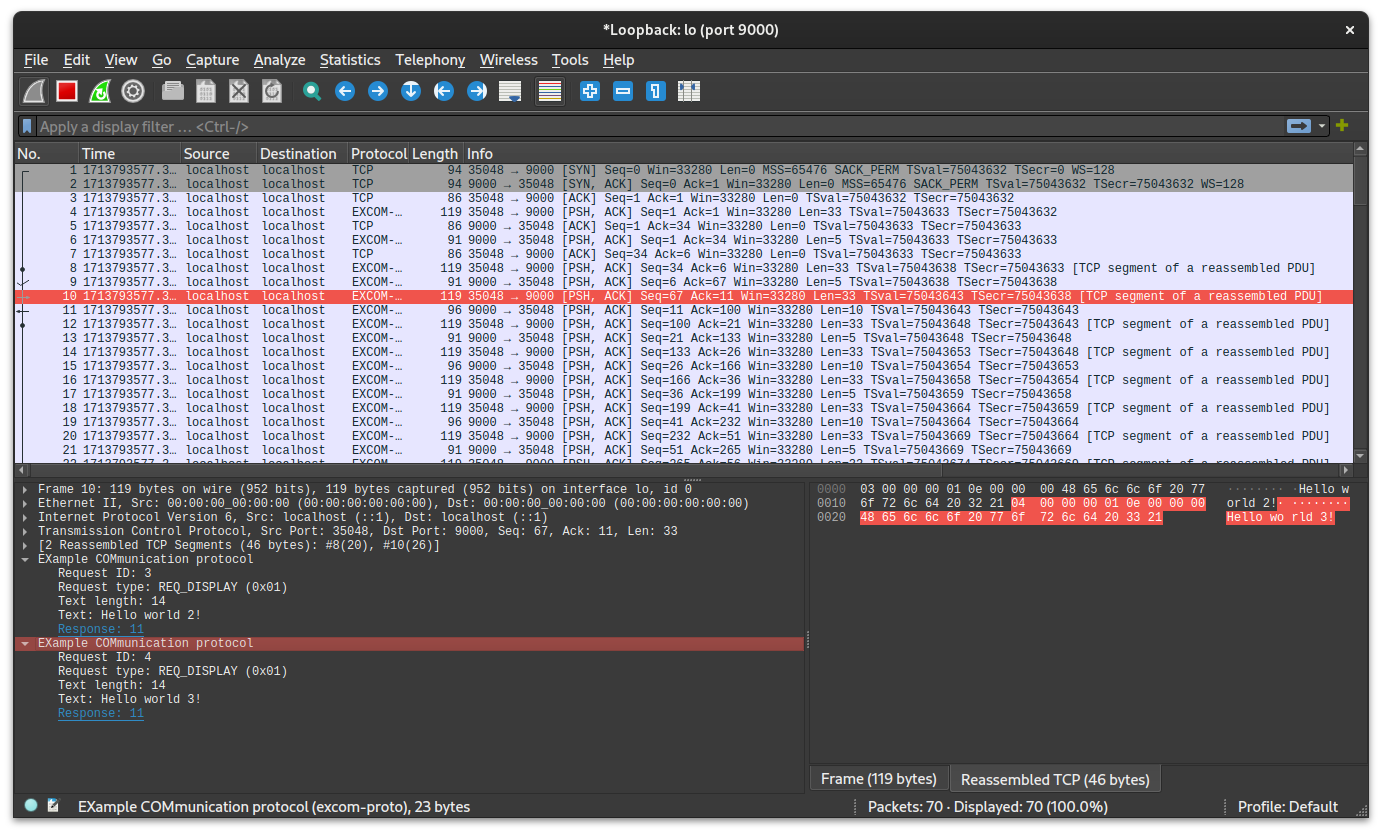Open the Help menu
Screen dimensions: 1382x834
point(619,60)
